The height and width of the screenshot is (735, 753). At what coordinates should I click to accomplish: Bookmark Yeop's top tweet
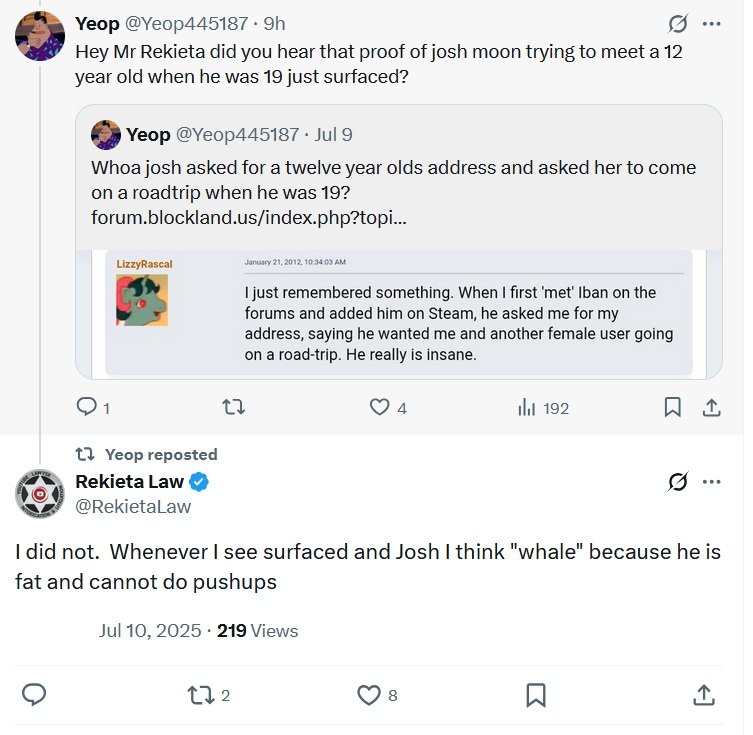pyautogui.click(x=673, y=407)
